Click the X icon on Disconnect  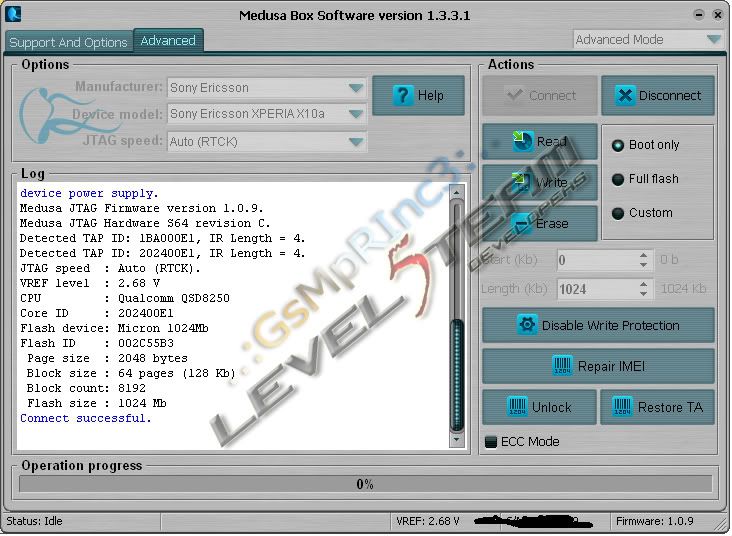[625, 96]
